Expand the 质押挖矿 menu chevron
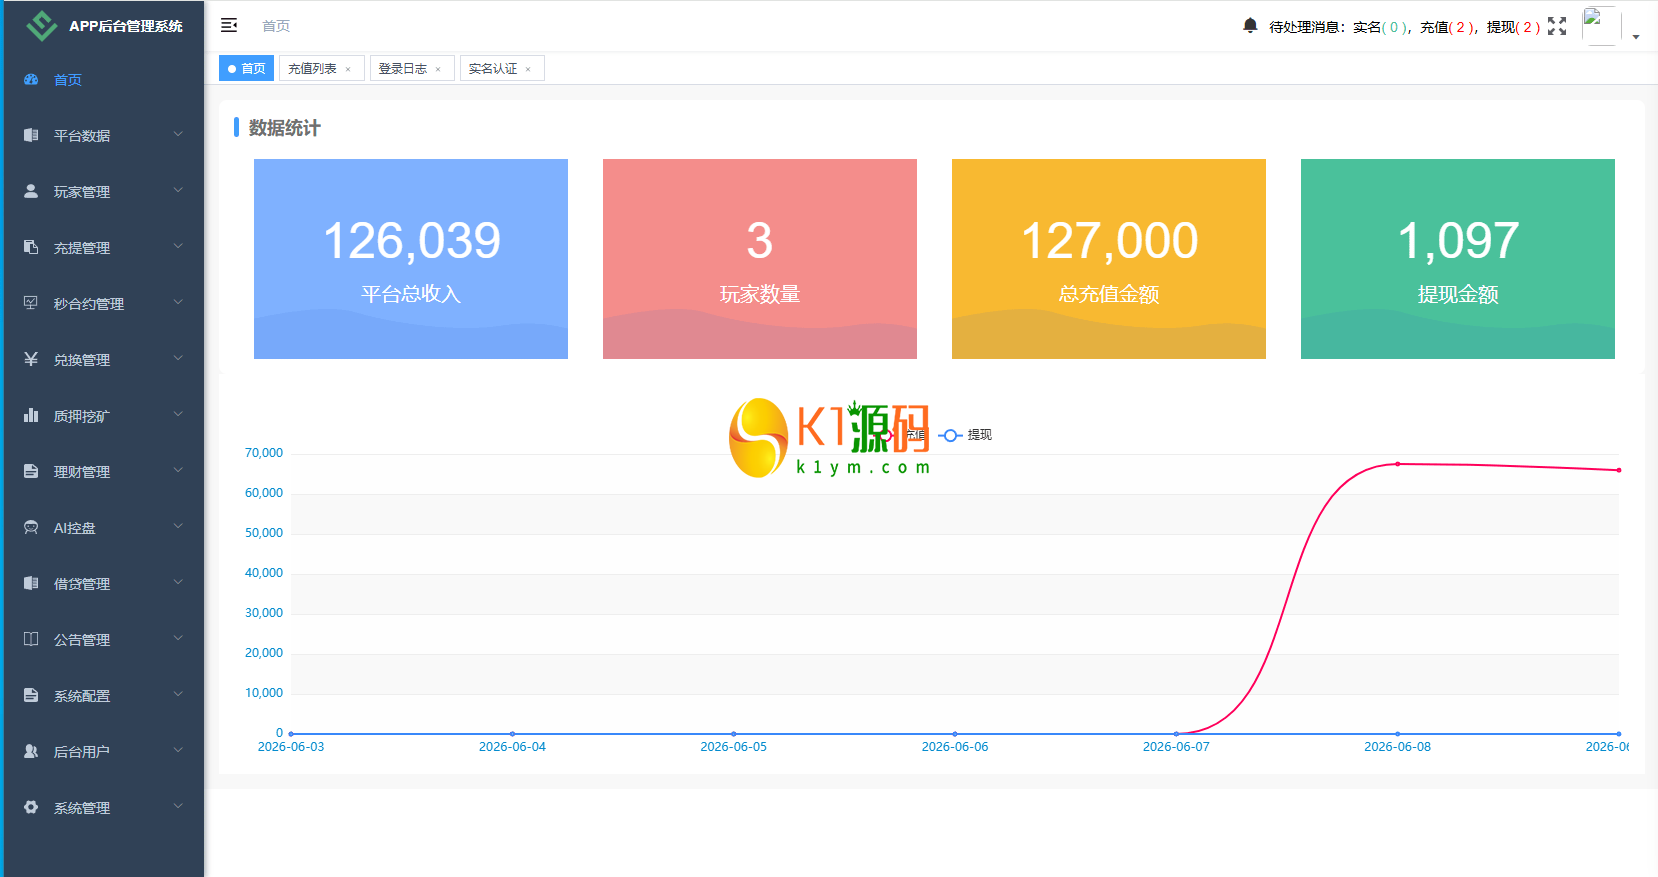 [178, 414]
